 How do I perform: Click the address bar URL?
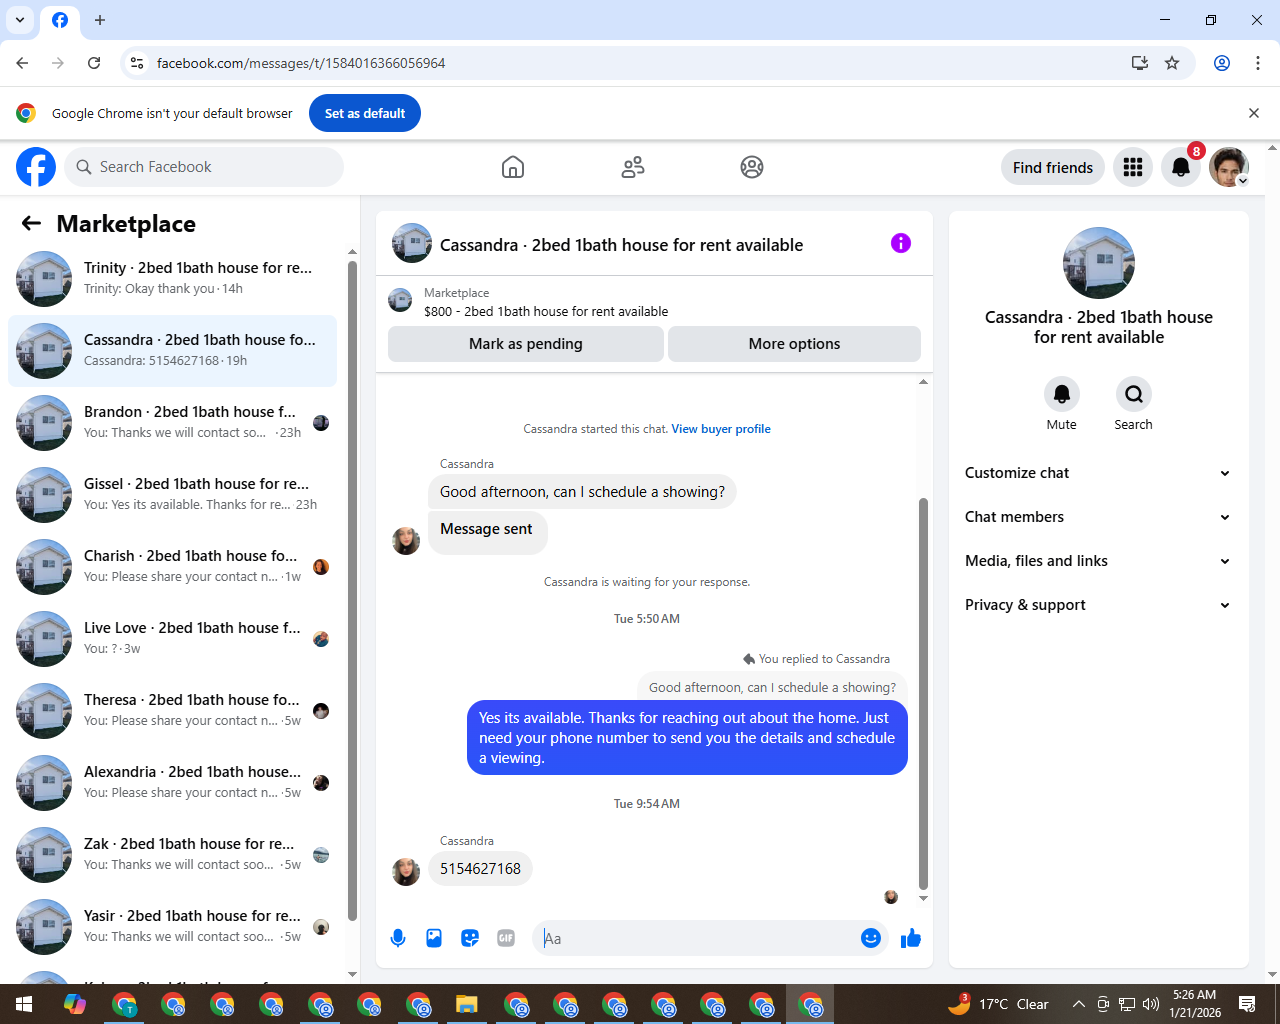tap(301, 63)
